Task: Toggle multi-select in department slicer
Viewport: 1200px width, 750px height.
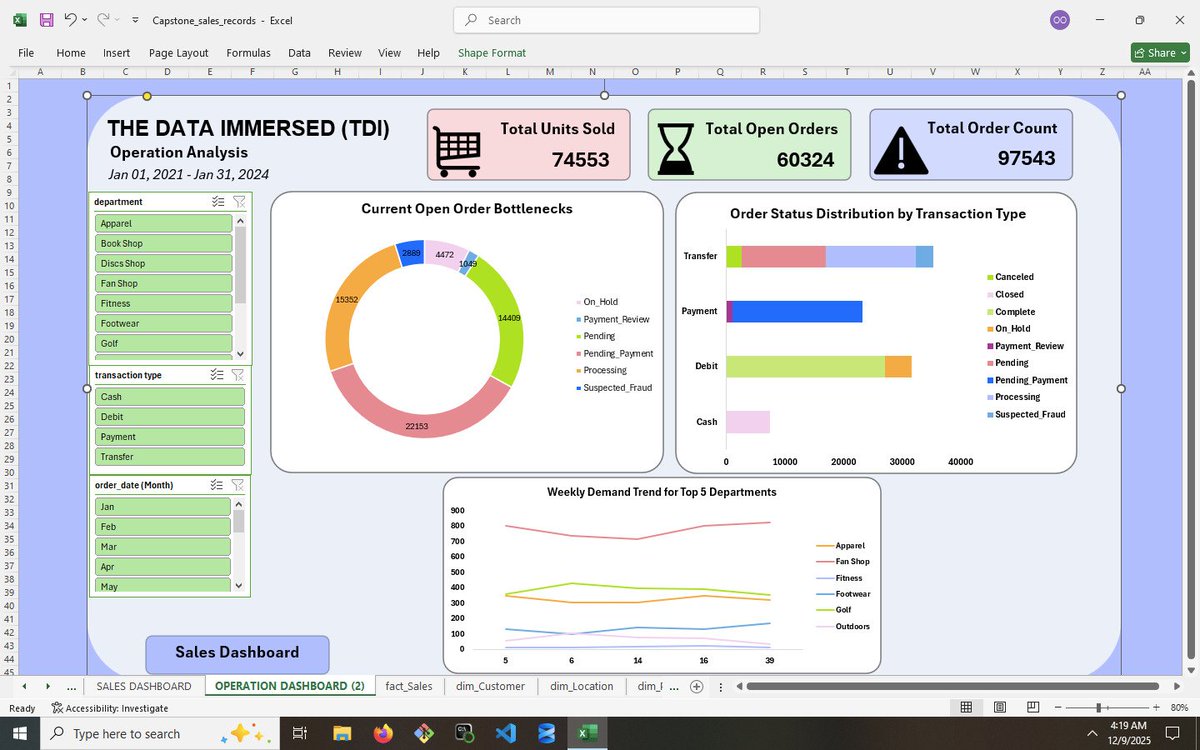Action: [218, 201]
